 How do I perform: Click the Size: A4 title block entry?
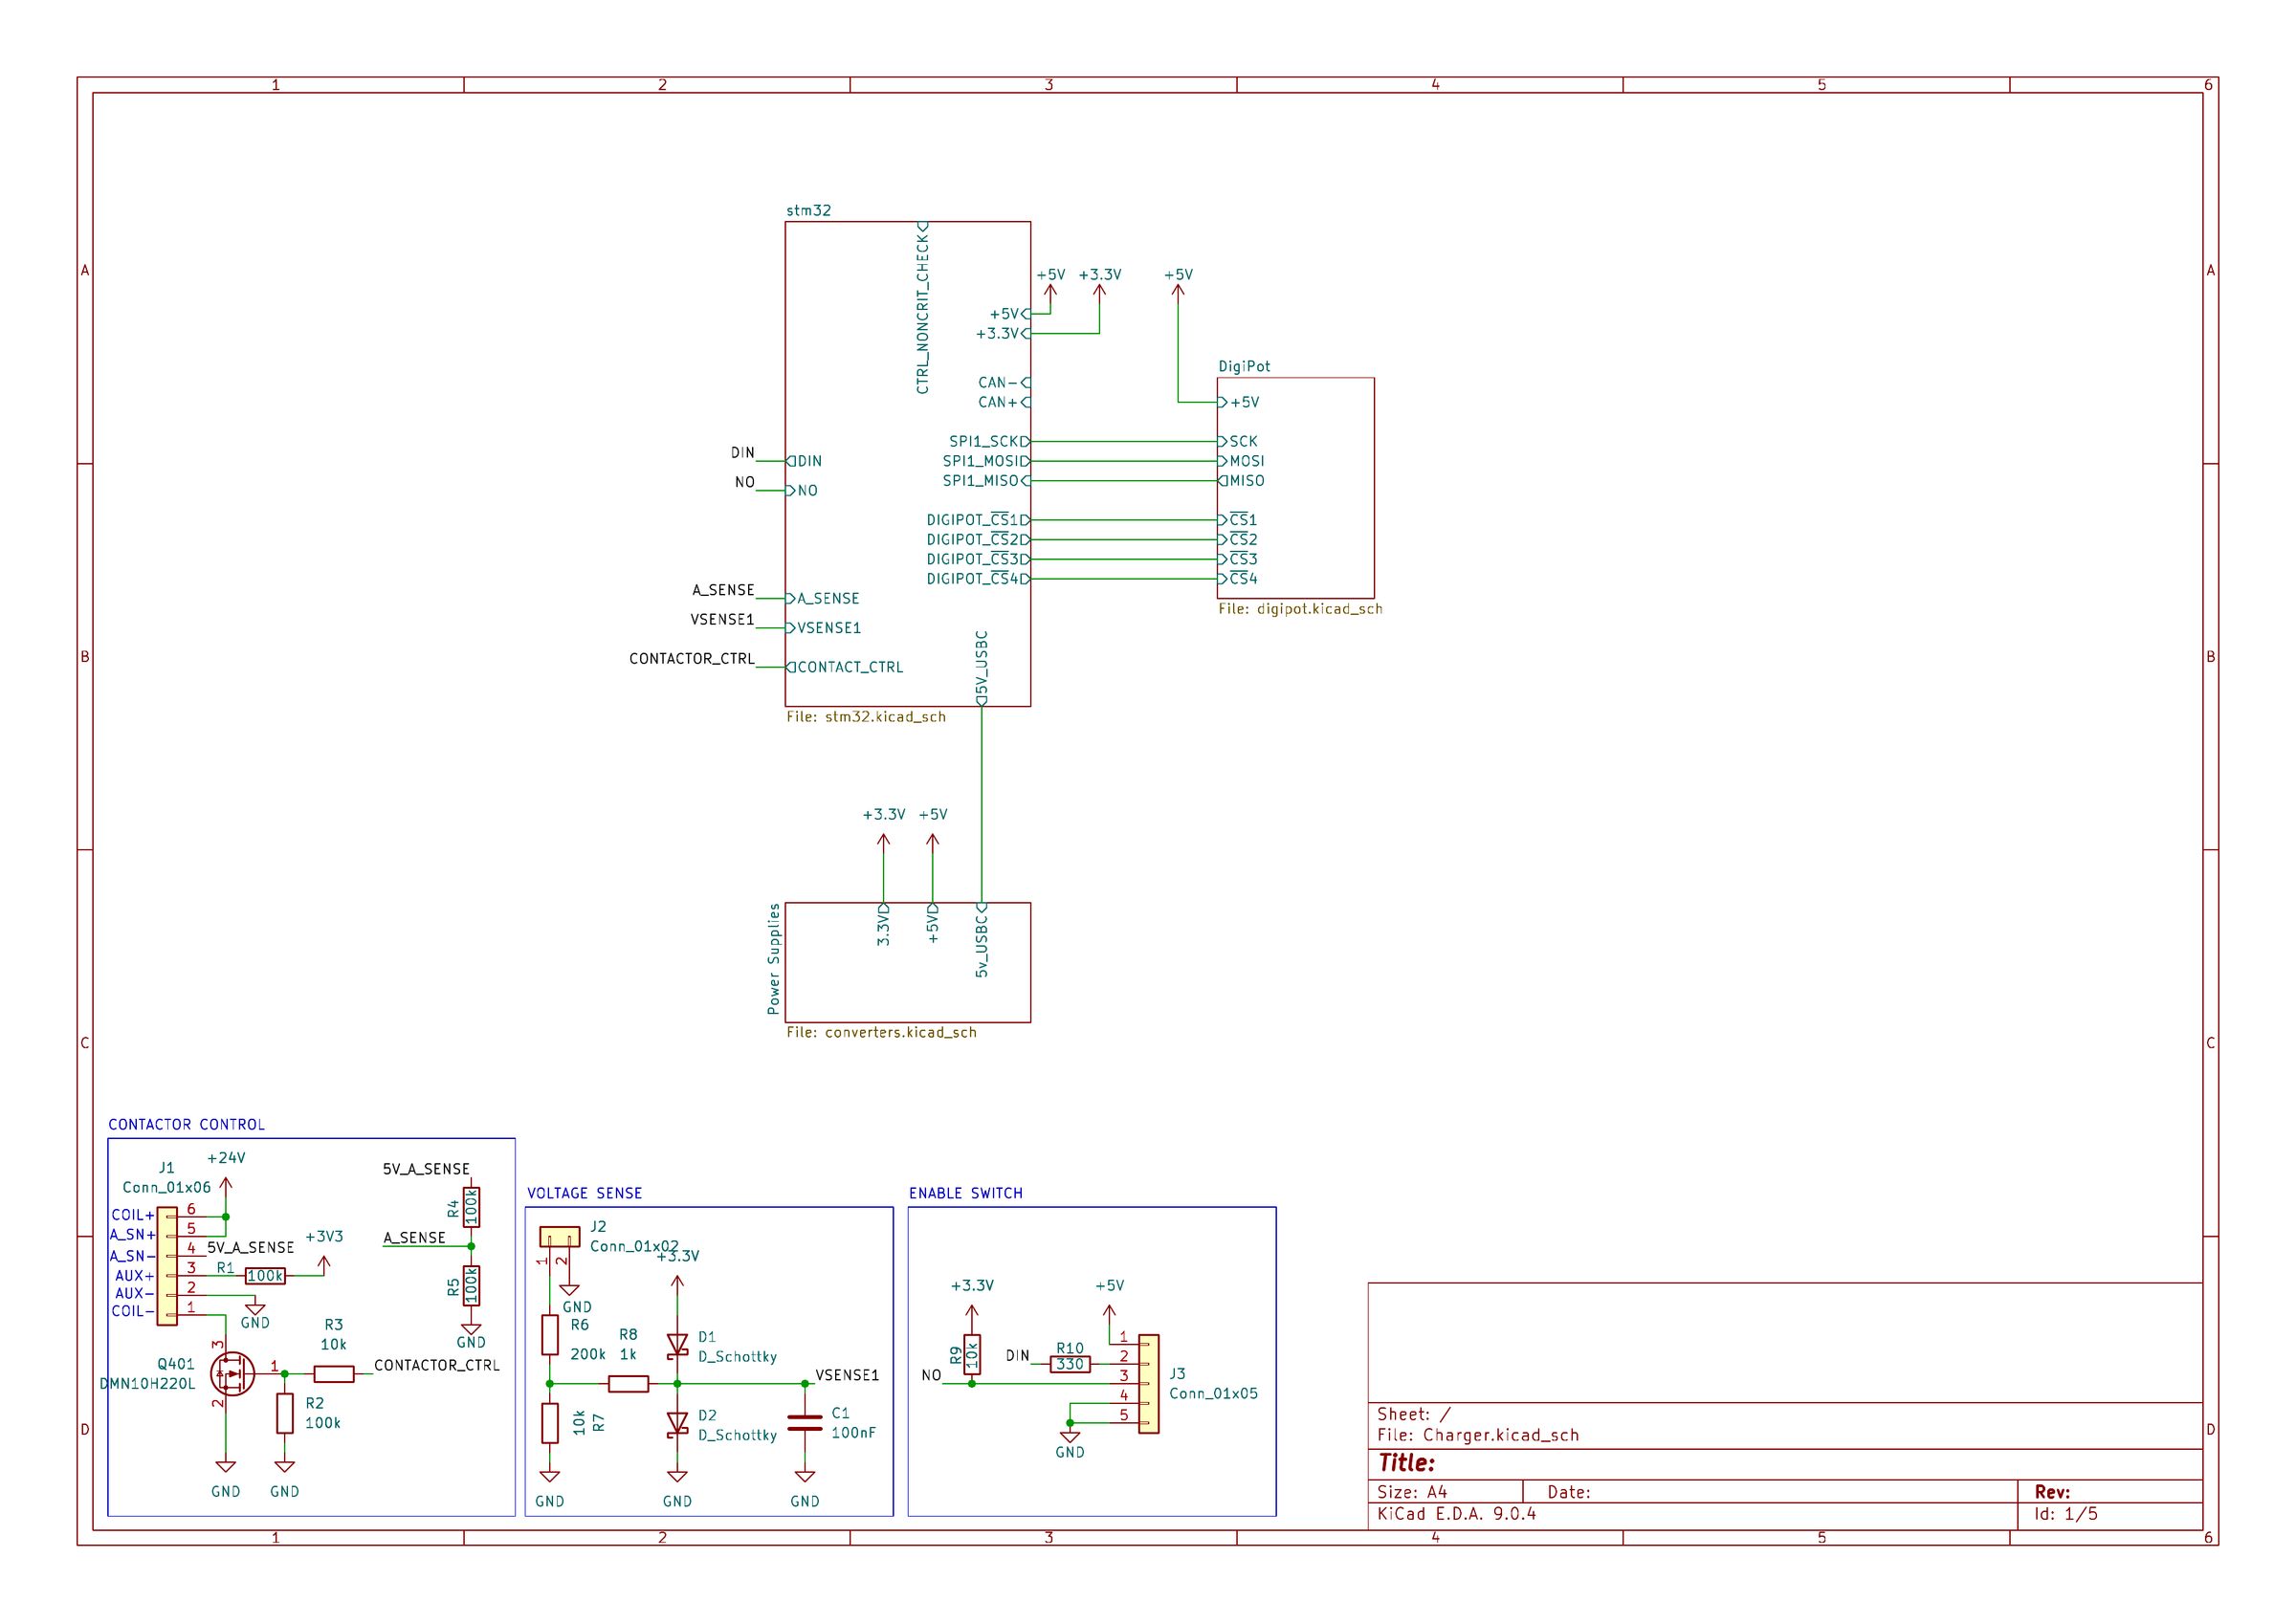point(1412,1492)
